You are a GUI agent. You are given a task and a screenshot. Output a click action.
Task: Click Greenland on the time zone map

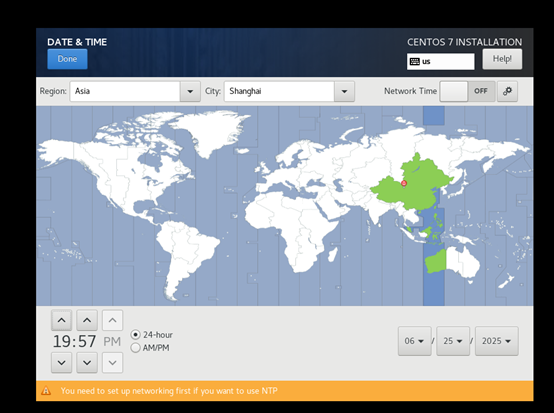tap(212, 131)
